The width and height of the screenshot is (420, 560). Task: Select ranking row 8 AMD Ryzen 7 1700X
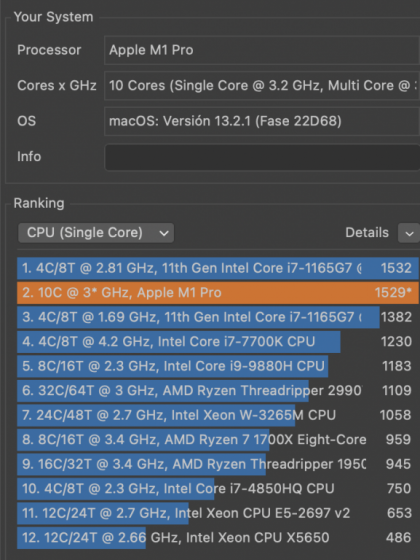218,440
